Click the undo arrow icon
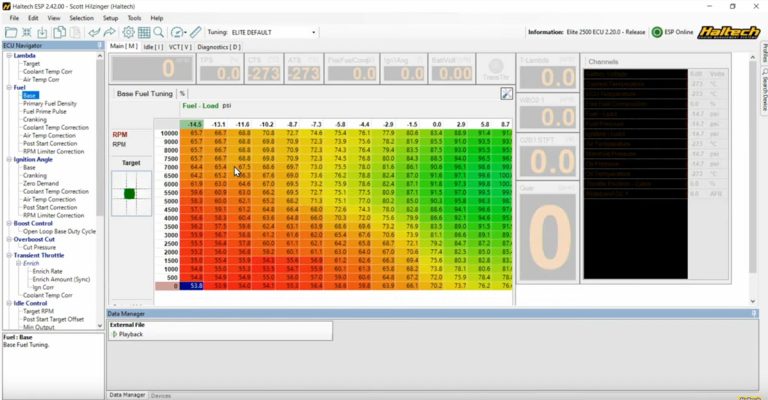The height and width of the screenshot is (400, 768). [94, 32]
